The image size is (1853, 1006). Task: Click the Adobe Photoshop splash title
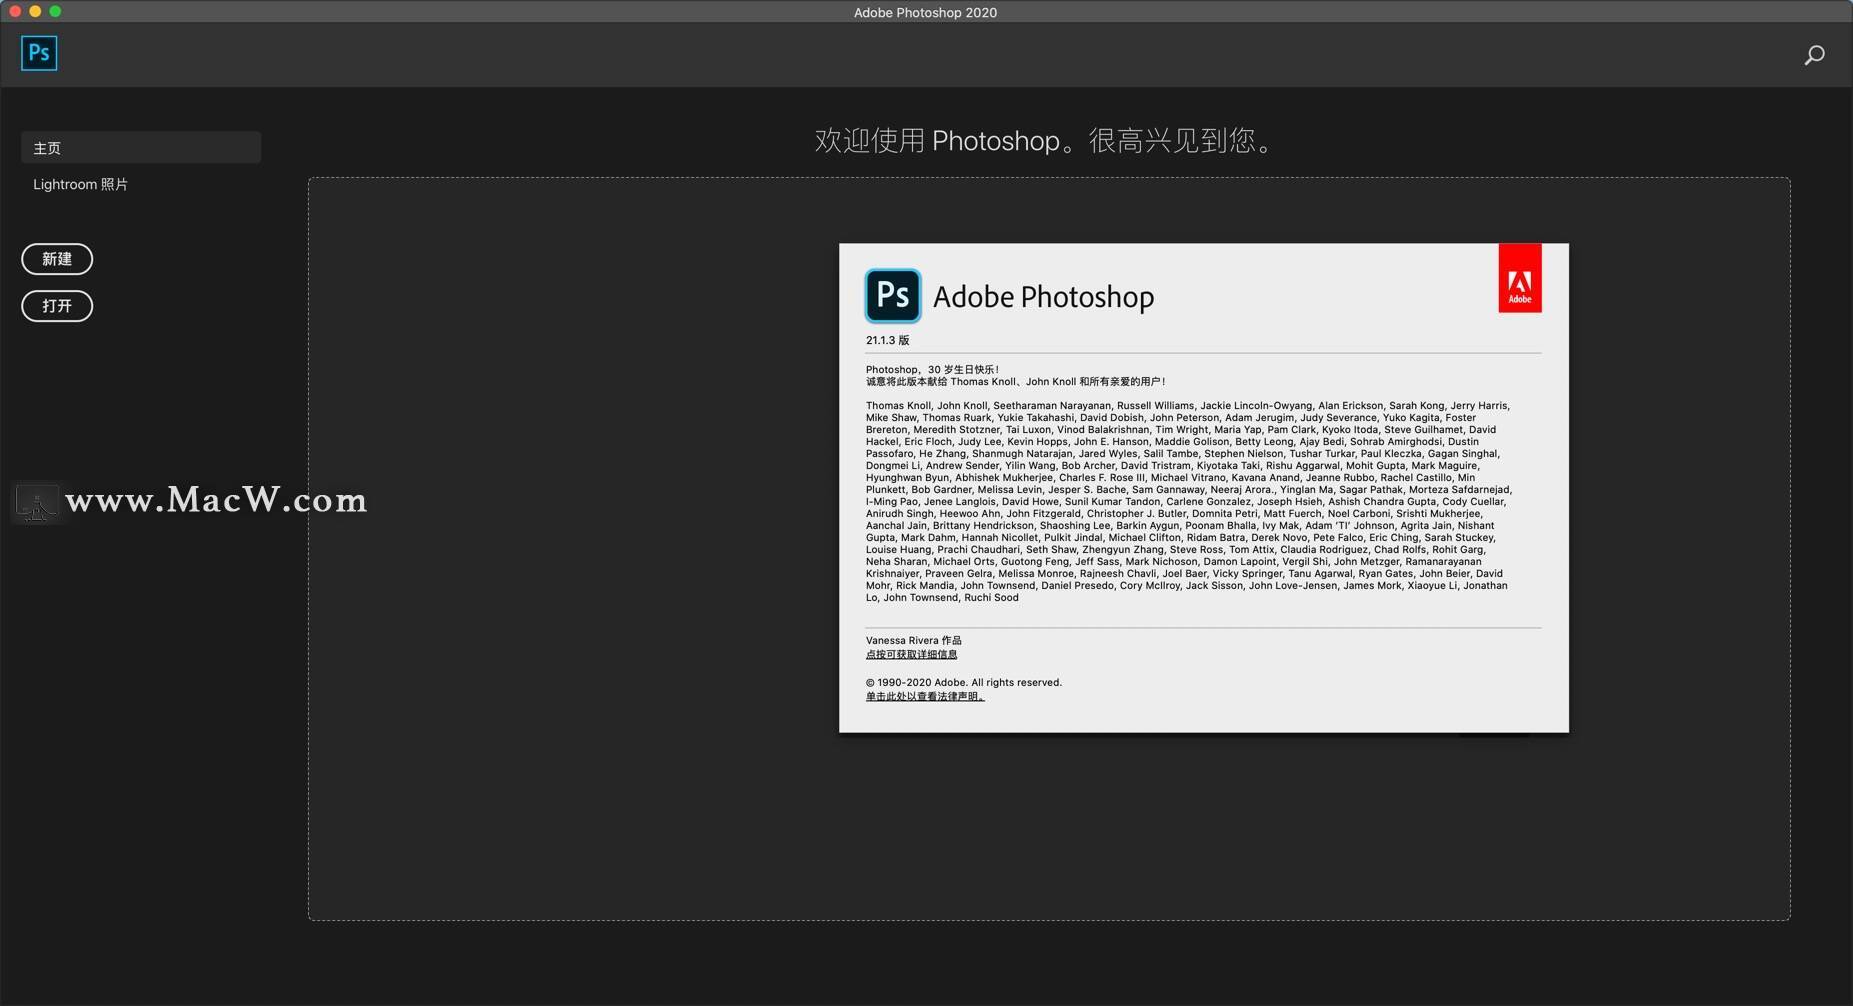pyautogui.click(x=1043, y=297)
